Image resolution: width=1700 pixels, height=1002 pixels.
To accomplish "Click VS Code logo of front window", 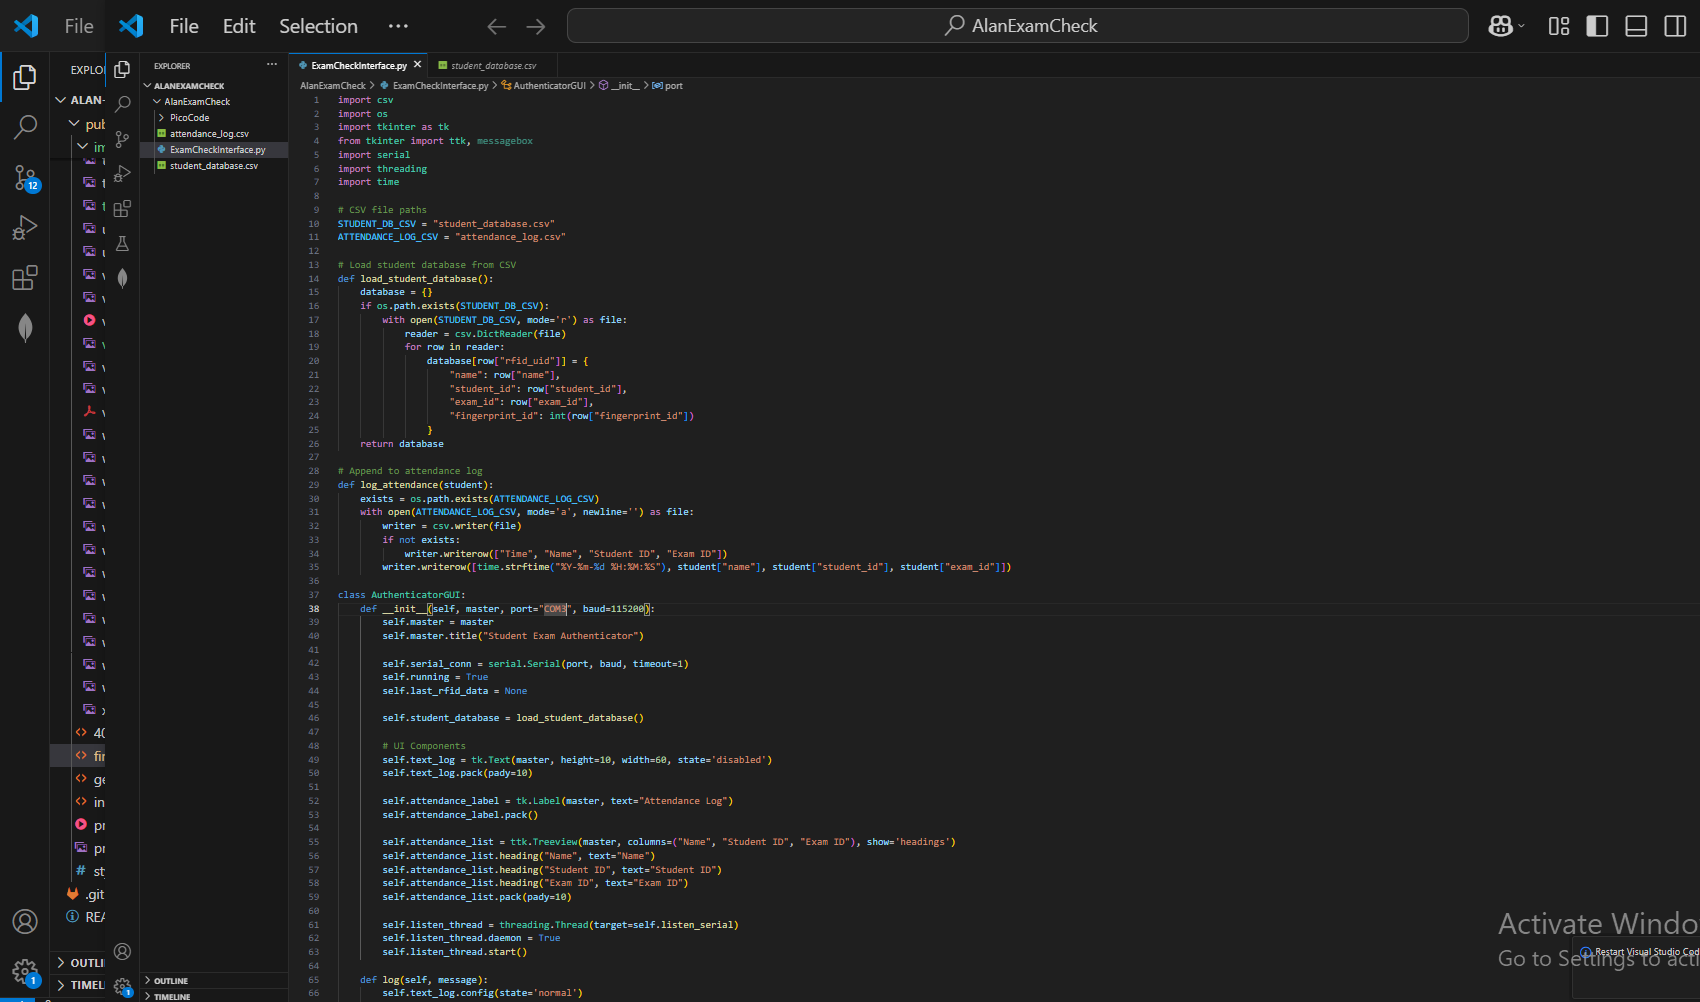I will click(x=131, y=26).
